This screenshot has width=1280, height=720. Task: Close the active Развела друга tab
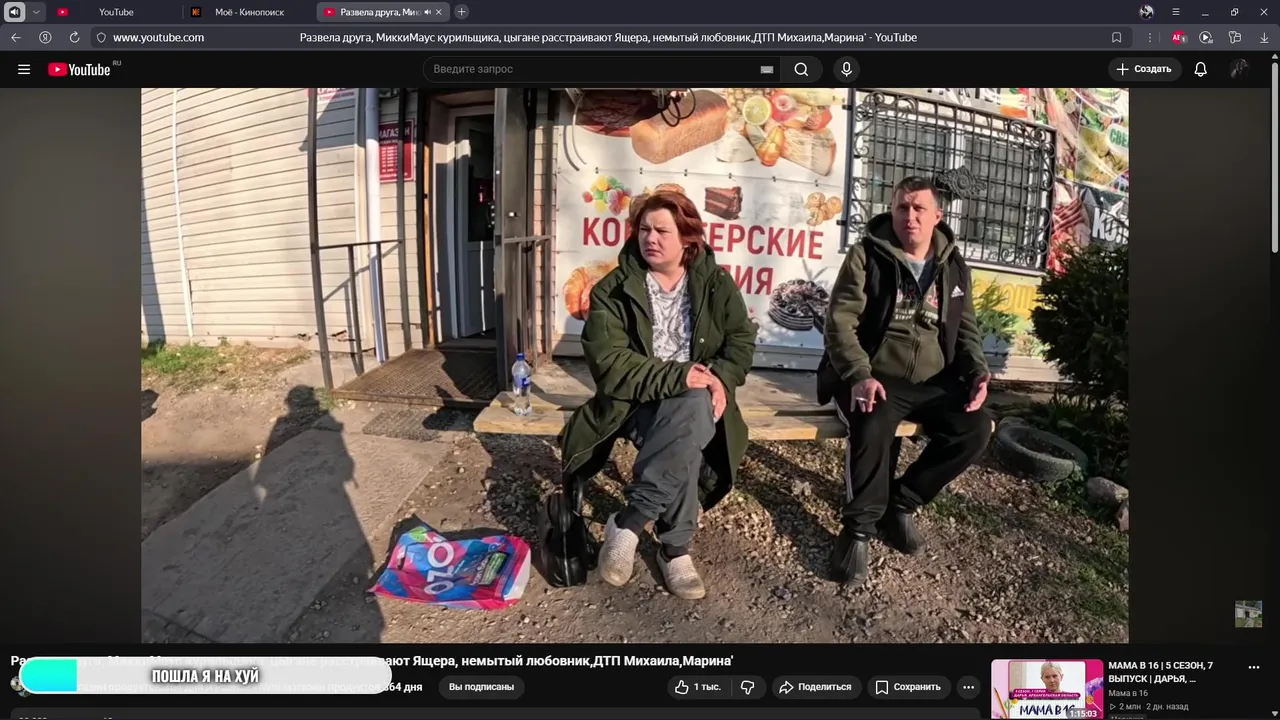click(439, 12)
